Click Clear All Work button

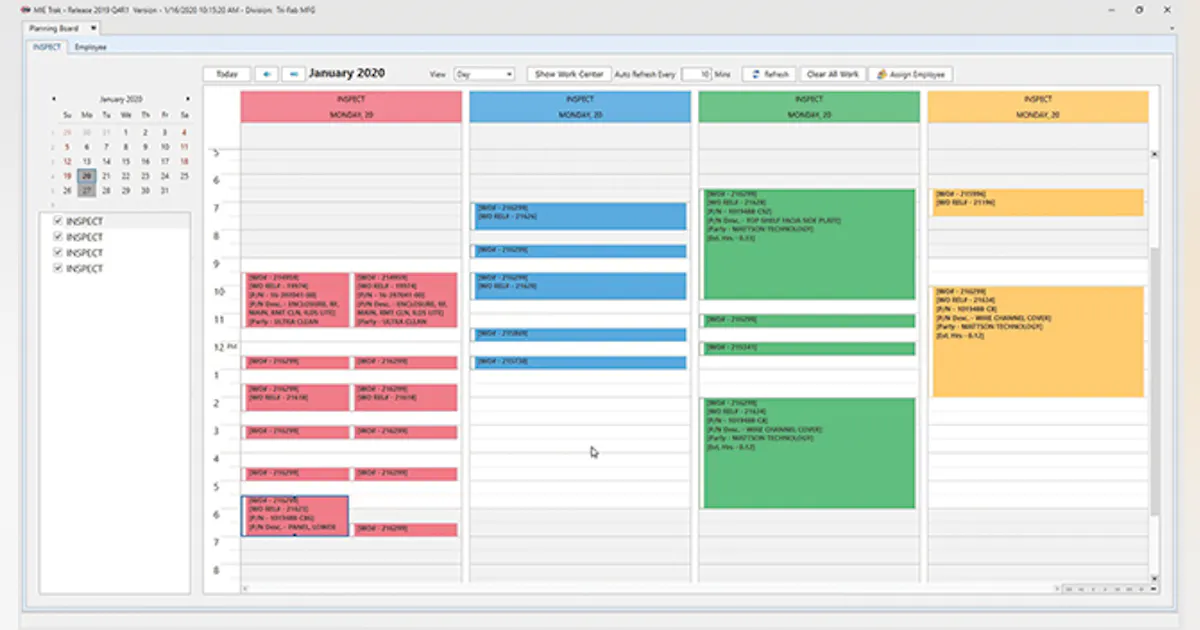tap(832, 74)
